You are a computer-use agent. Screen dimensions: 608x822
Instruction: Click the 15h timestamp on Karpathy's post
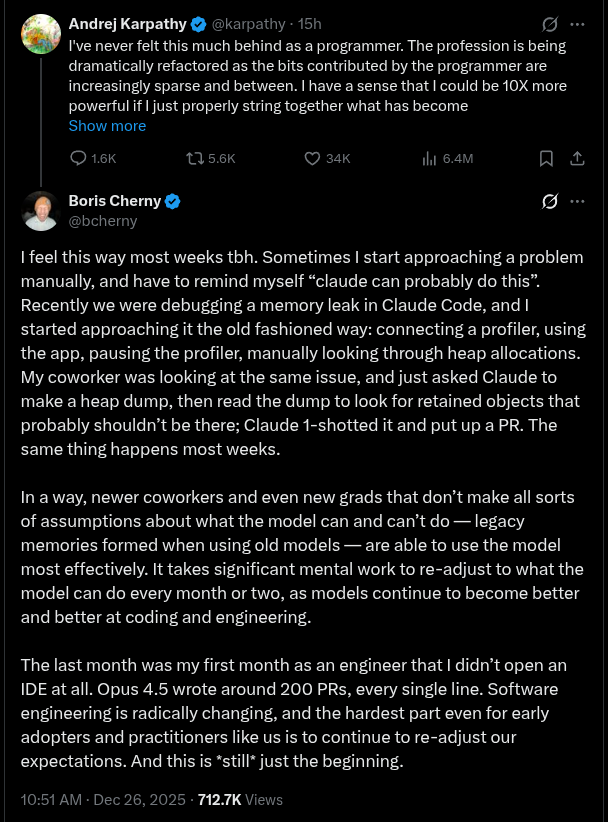[311, 24]
